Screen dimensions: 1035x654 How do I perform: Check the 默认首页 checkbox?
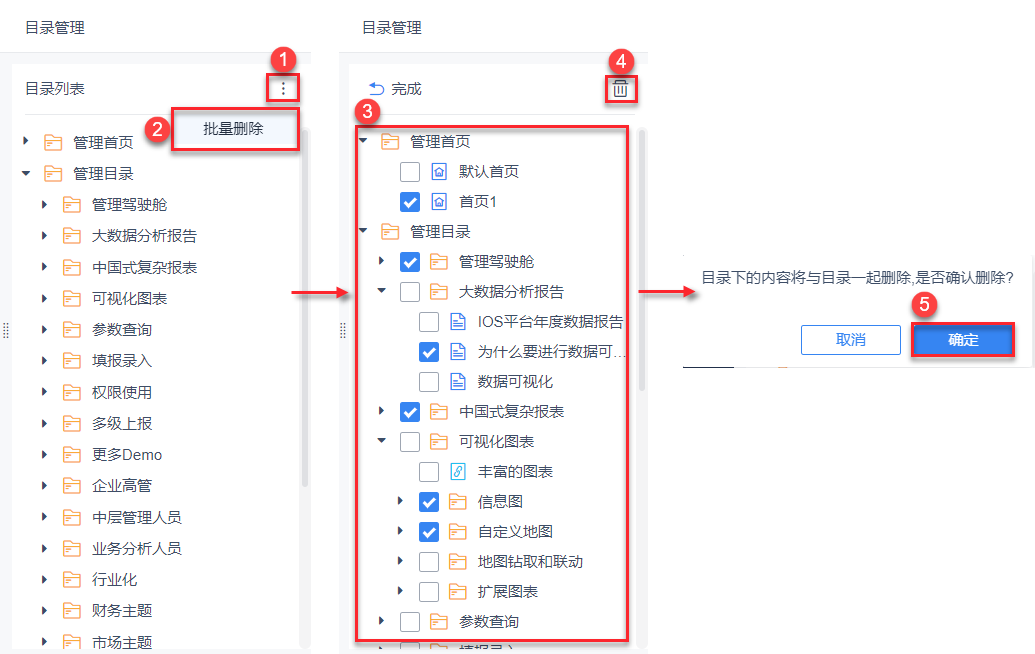click(410, 172)
